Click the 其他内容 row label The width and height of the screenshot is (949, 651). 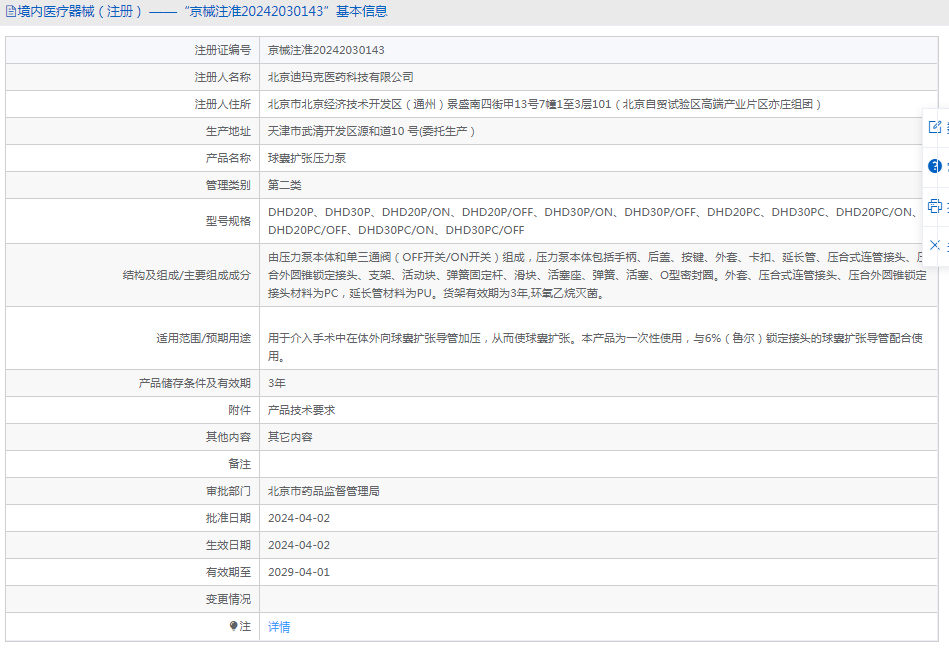tap(228, 437)
